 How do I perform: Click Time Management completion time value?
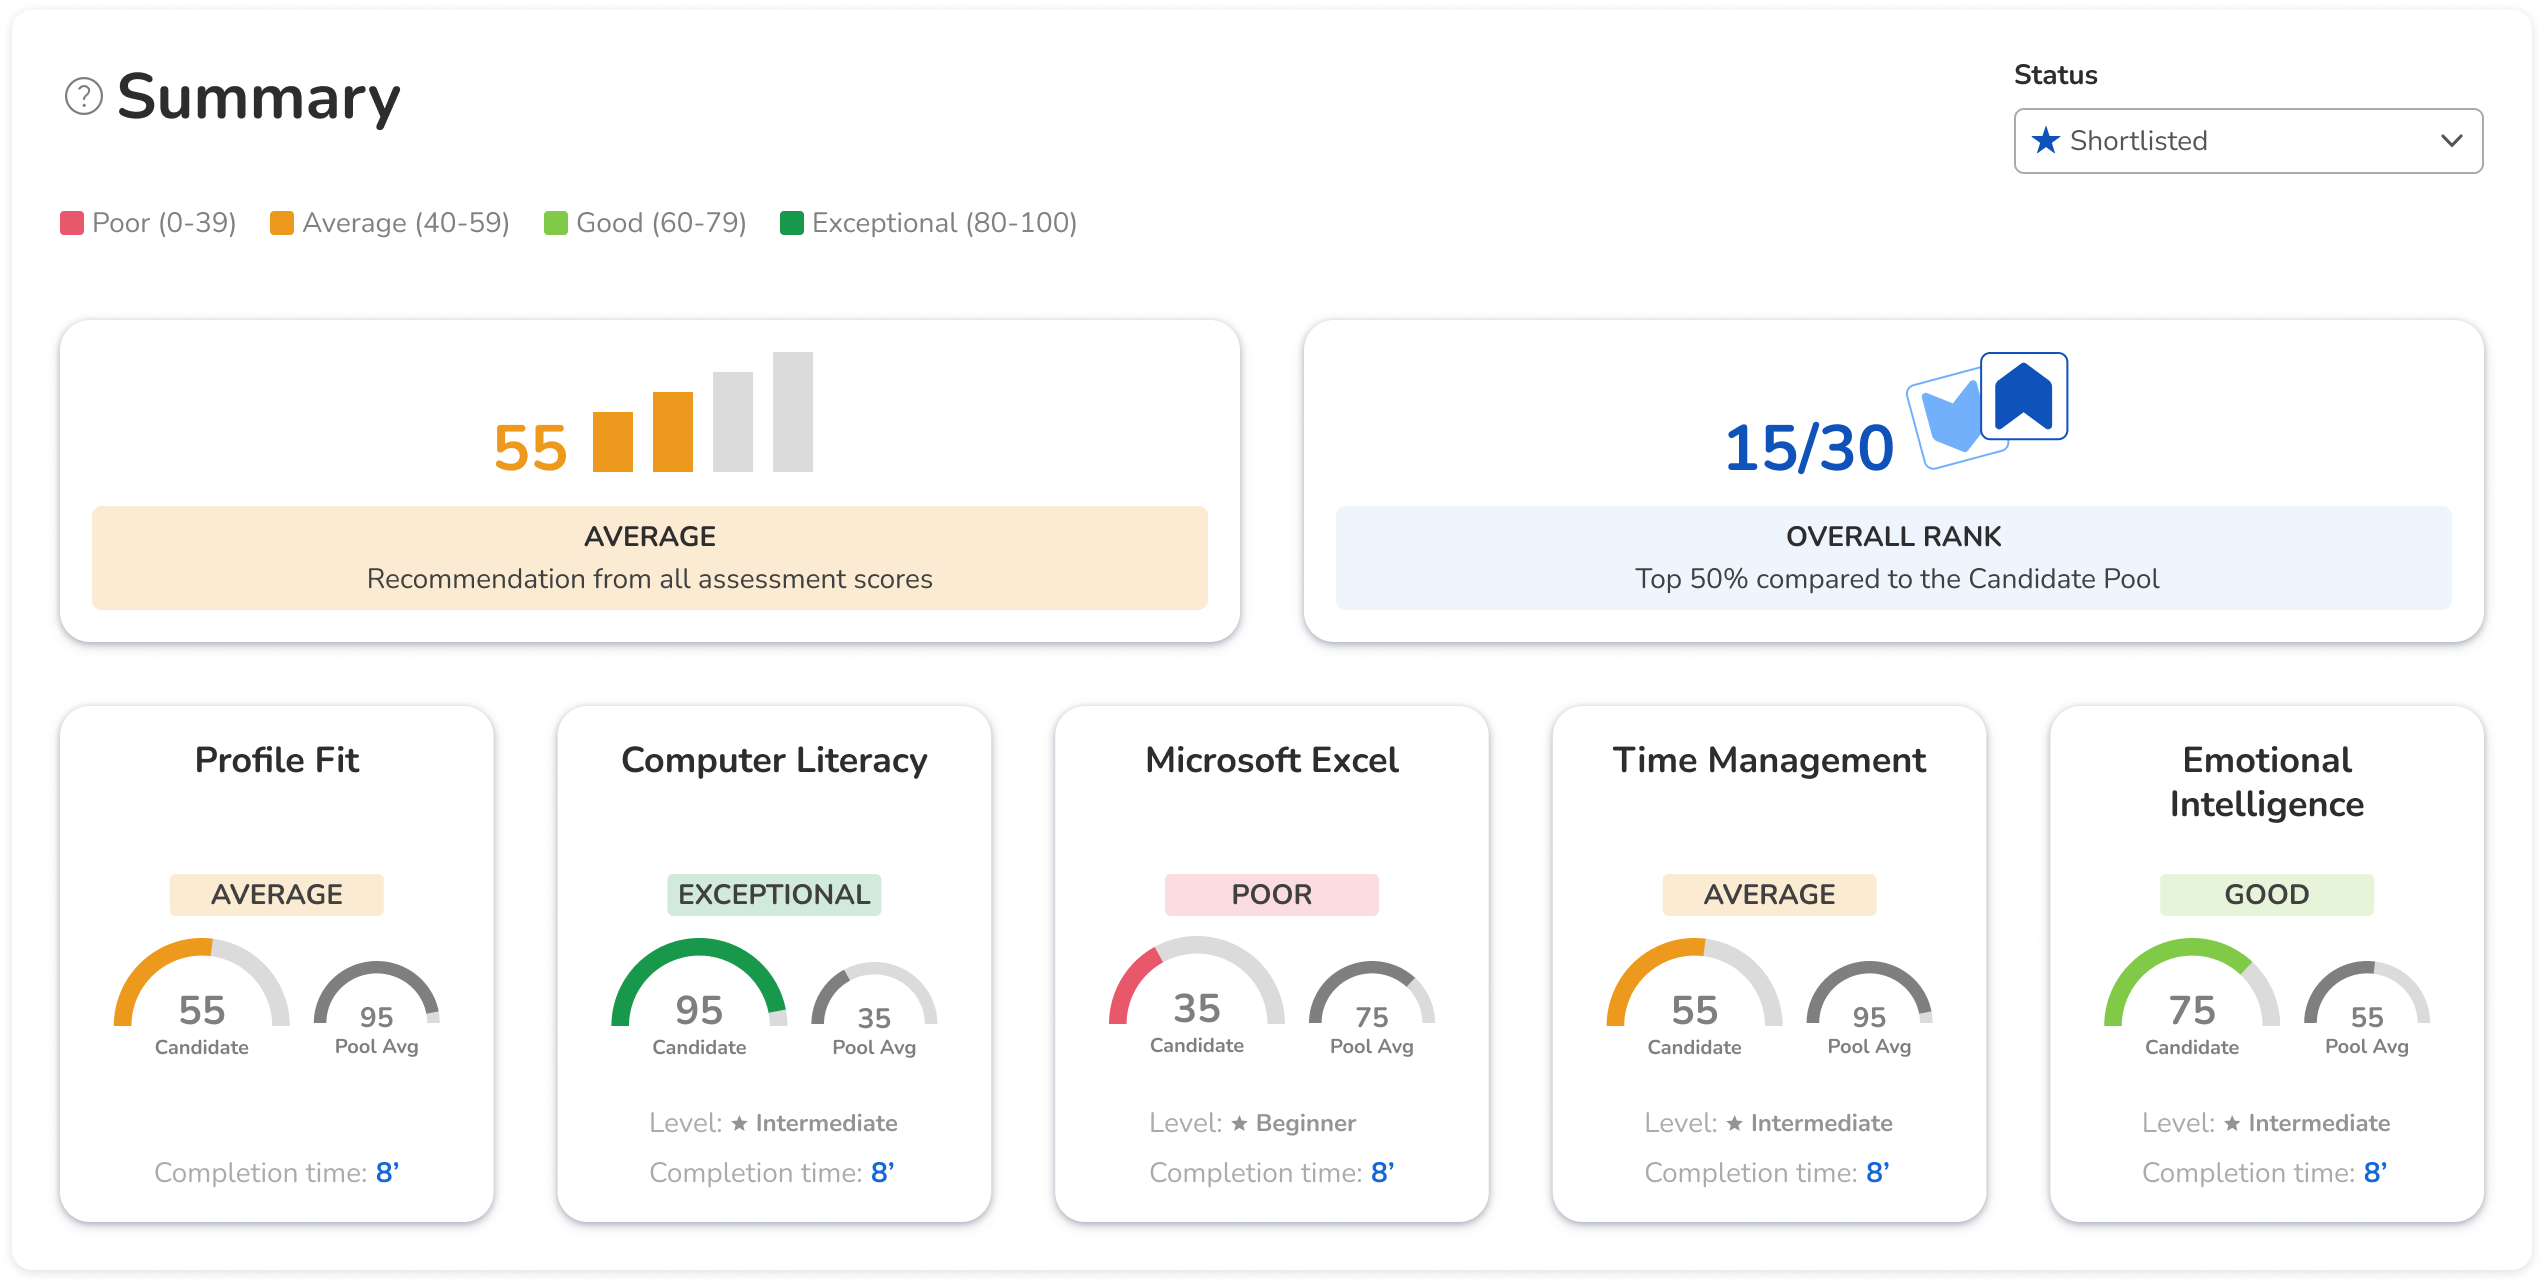[x=1877, y=1172]
